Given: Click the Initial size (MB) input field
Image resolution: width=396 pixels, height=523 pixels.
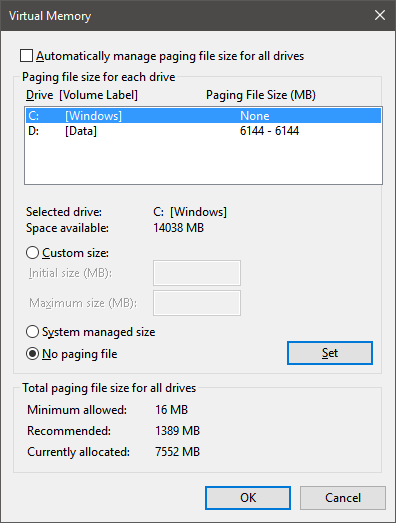Looking at the screenshot, I should pyautogui.click(x=197, y=273).
